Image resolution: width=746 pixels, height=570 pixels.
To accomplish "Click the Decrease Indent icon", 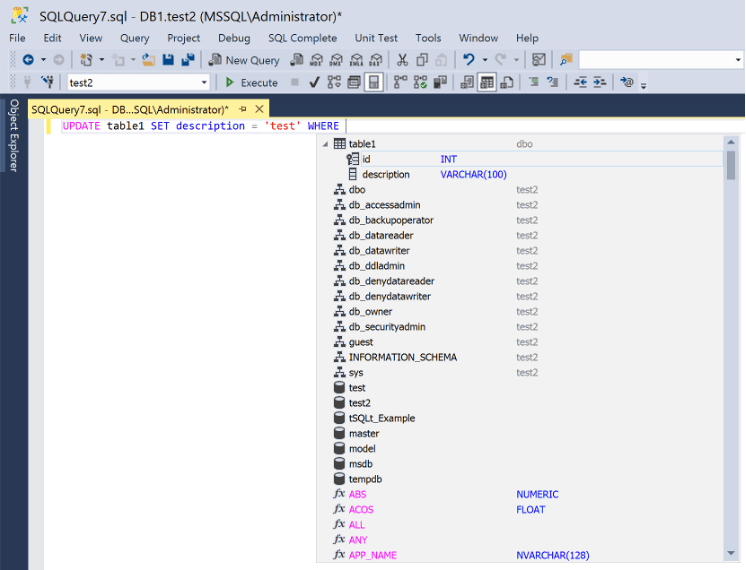I will [580, 82].
